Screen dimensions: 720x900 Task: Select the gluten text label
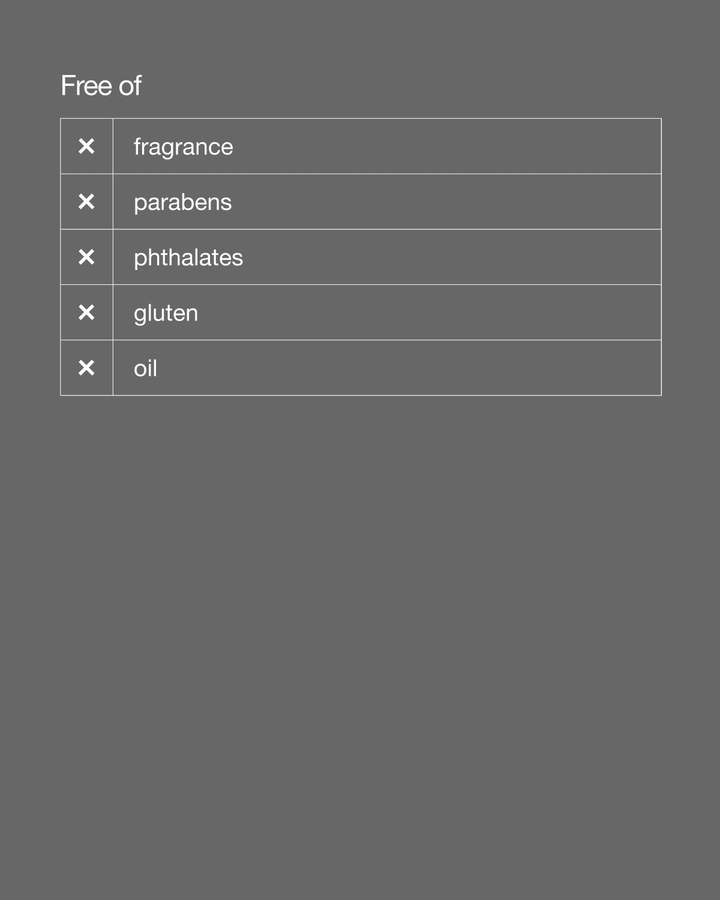click(x=166, y=313)
